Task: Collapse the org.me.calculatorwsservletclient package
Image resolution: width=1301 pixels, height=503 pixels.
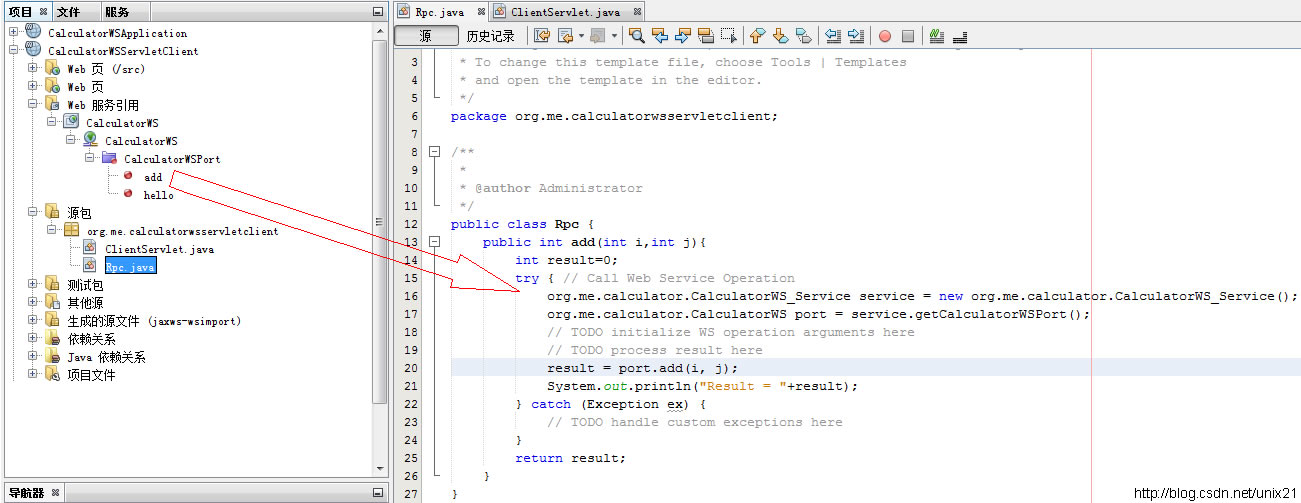Action: 51,231
